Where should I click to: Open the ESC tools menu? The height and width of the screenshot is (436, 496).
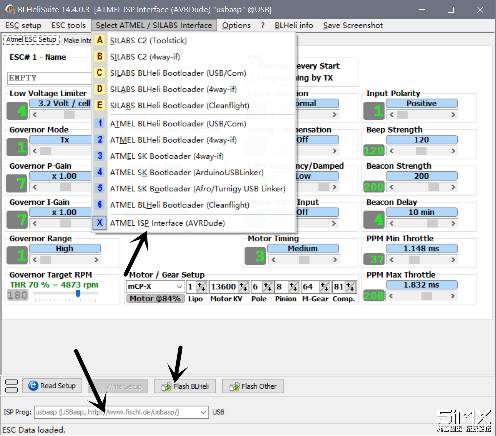68,25
